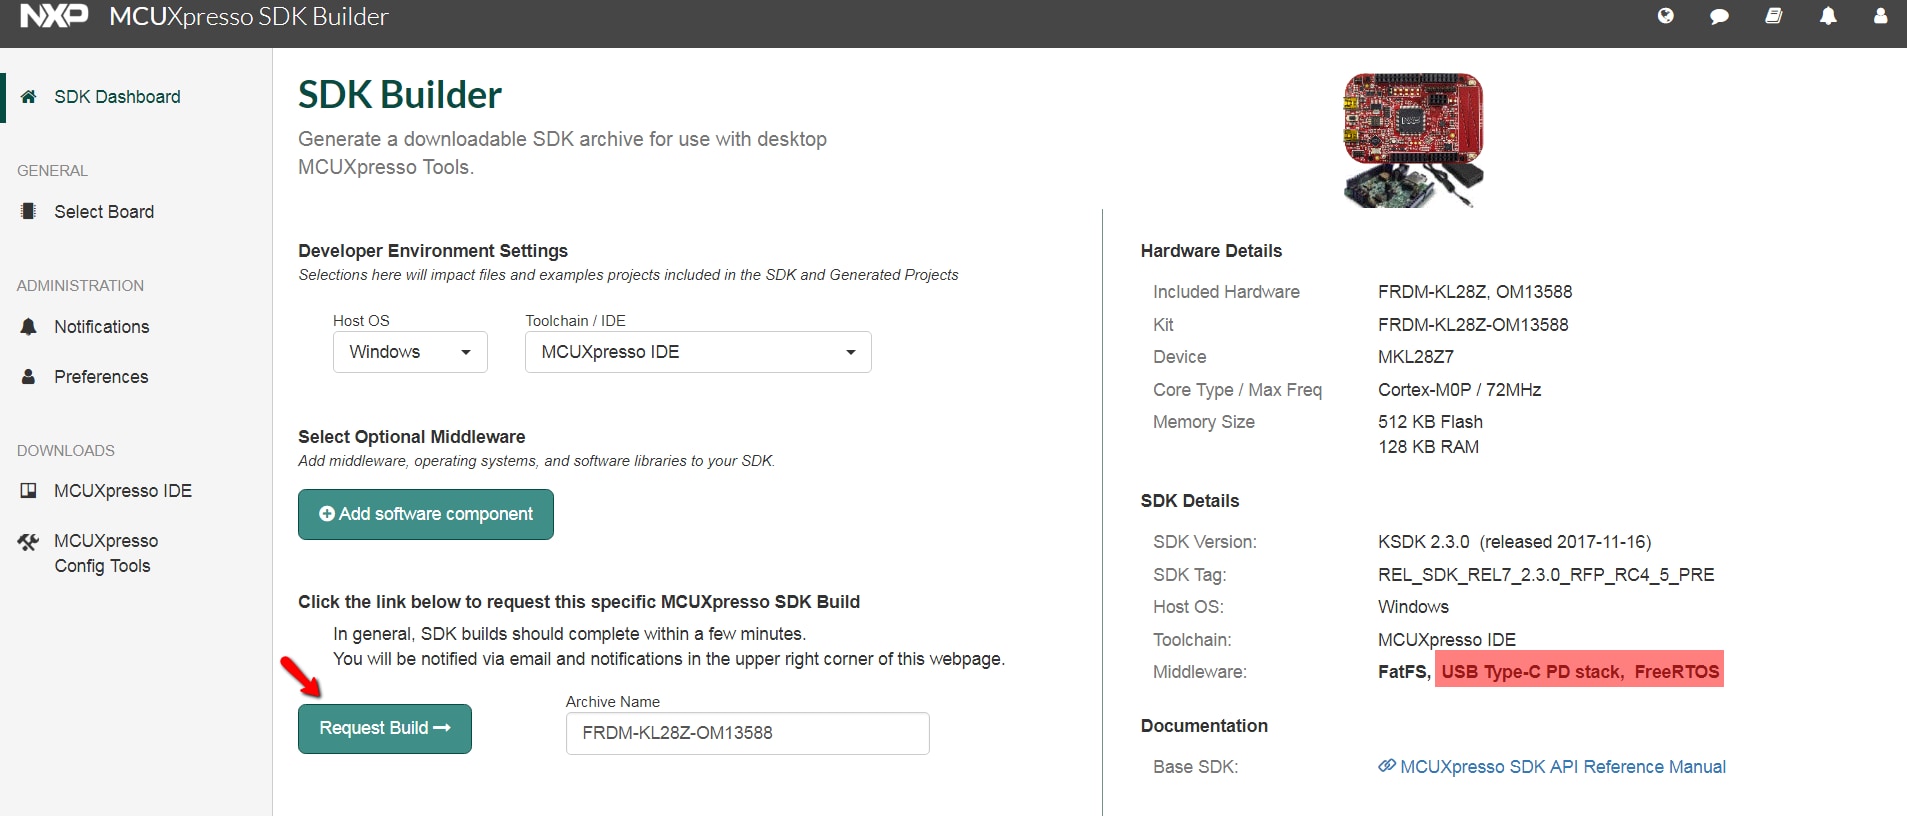
Task: Click the Archive Name input field
Action: coord(747,733)
